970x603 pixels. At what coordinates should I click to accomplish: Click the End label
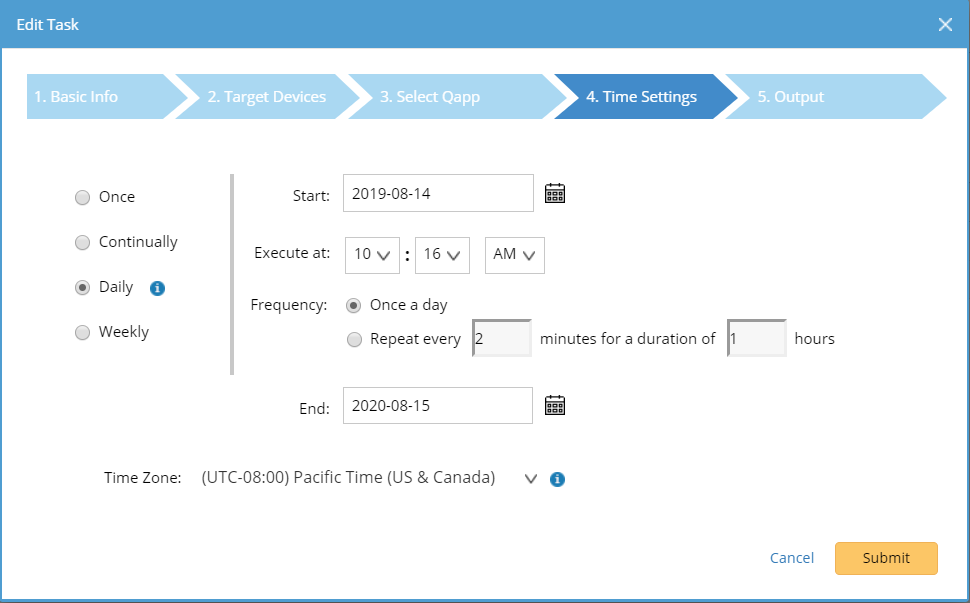click(314, 409)
